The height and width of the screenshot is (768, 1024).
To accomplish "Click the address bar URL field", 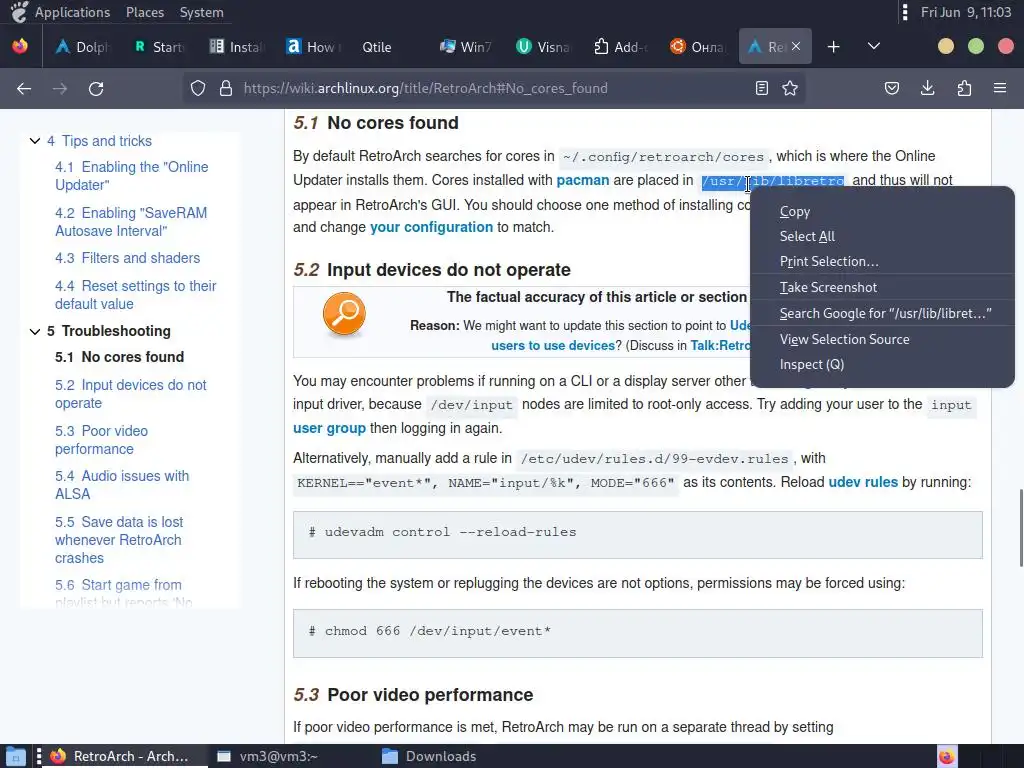I will point(493,88).
